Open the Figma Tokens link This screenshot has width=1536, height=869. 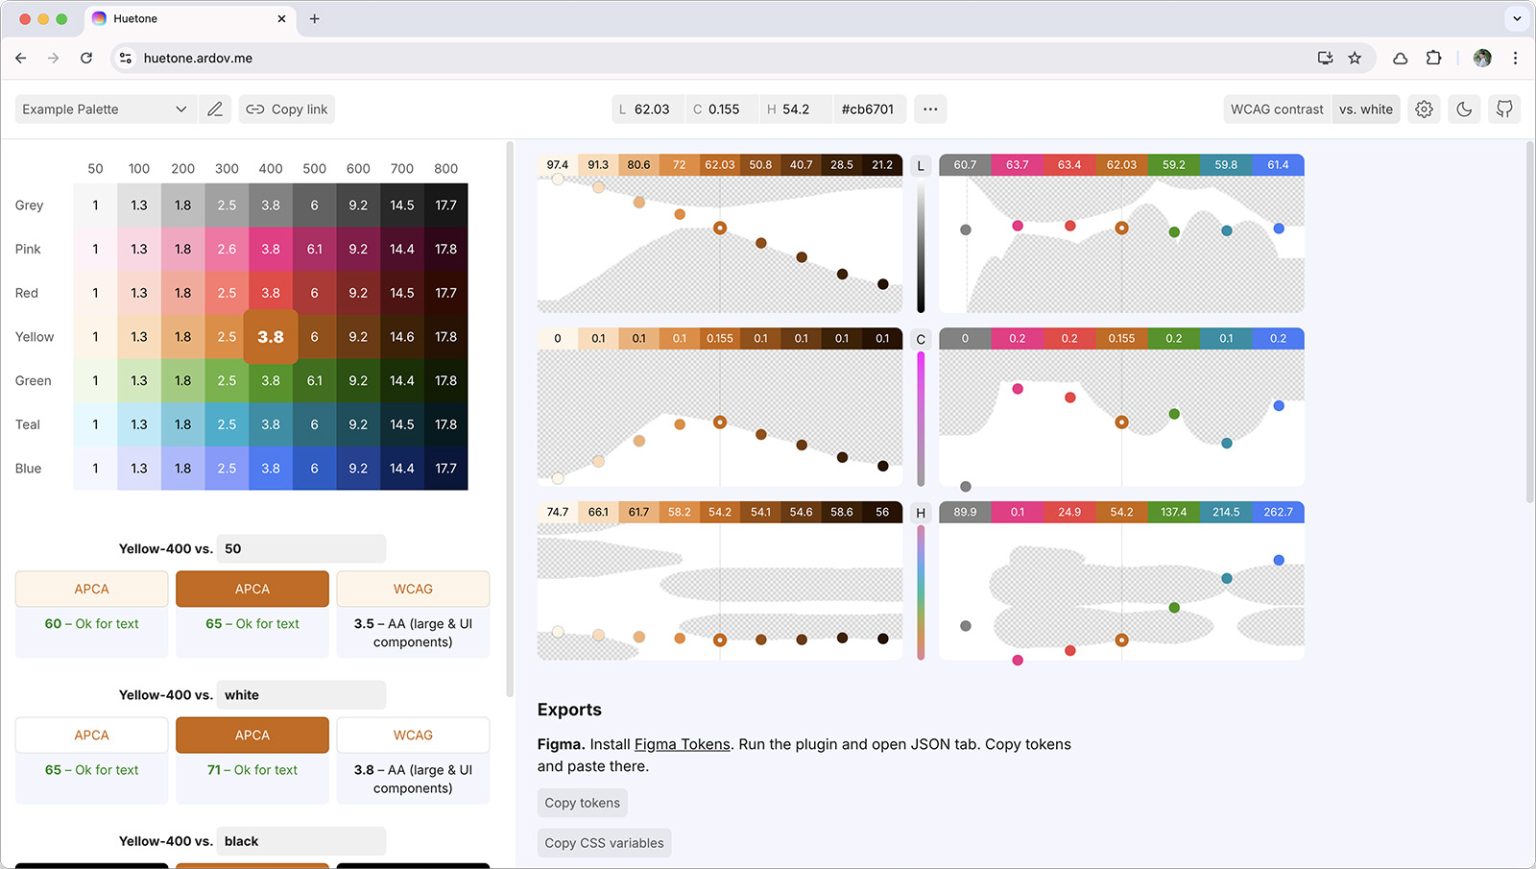point(682,744)
